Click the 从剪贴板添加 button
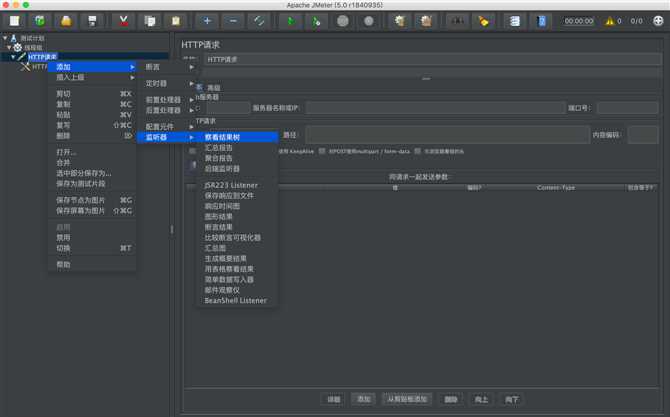Viewport: 670px width, 417px height. coord(407,399)
